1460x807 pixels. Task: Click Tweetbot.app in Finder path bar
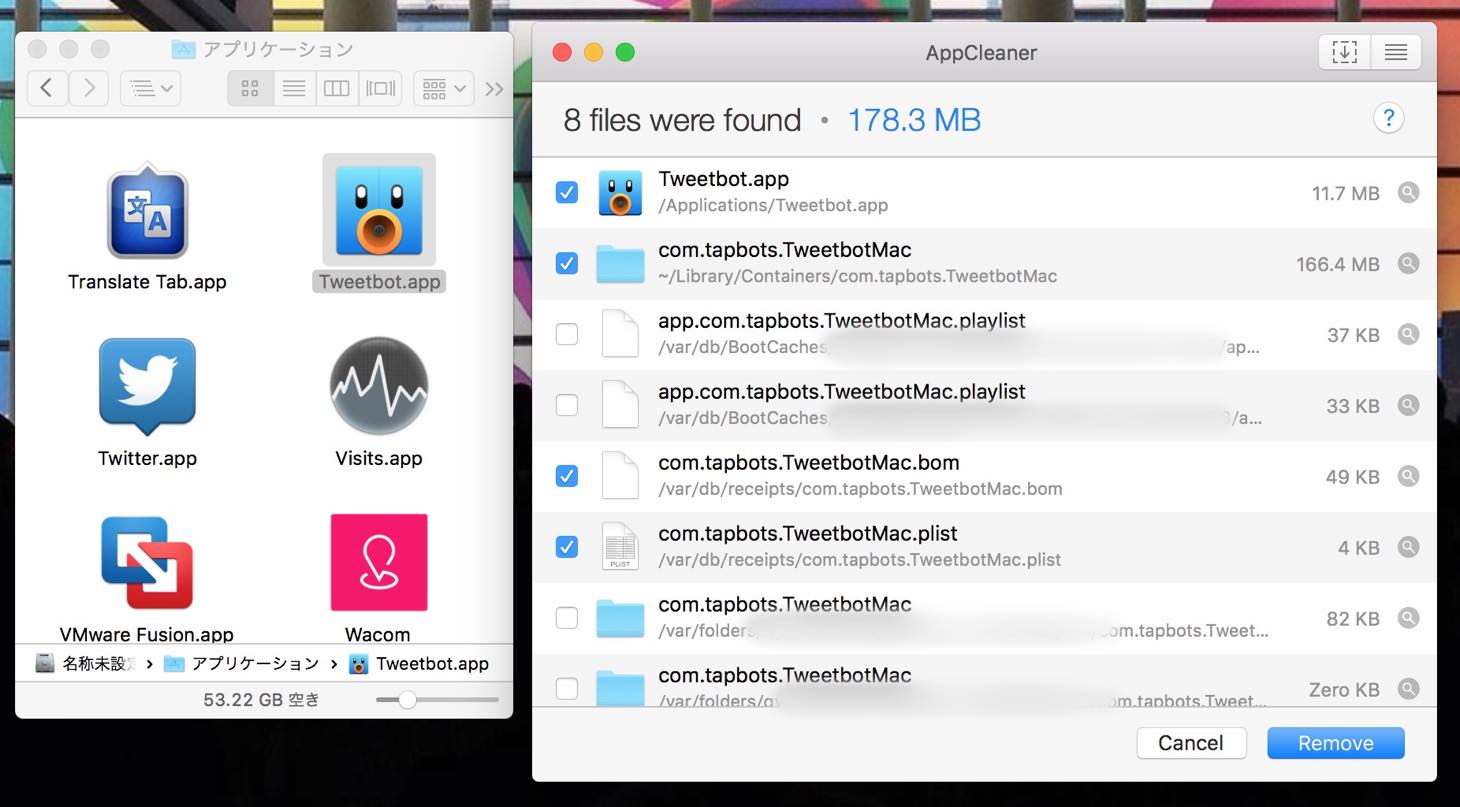click(420, 664)
